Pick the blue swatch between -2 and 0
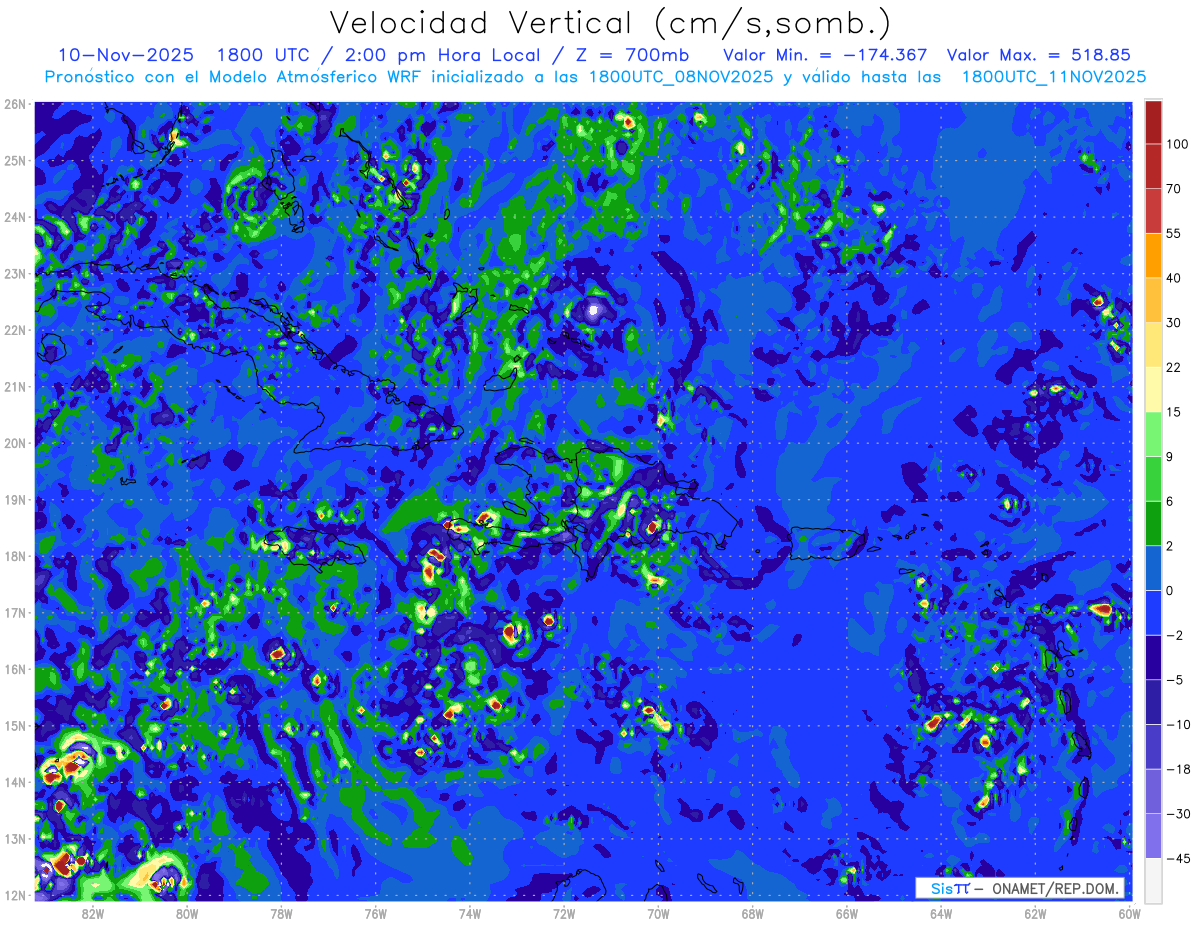1200x927 pixels. point(1153,612)
